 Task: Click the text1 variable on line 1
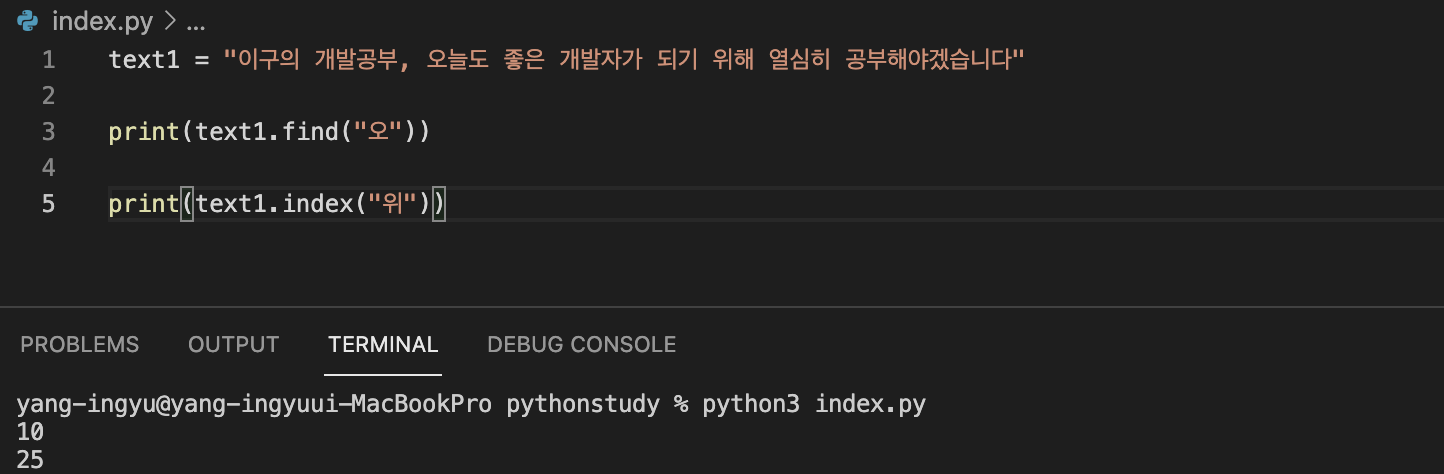[x=144, y=60]
